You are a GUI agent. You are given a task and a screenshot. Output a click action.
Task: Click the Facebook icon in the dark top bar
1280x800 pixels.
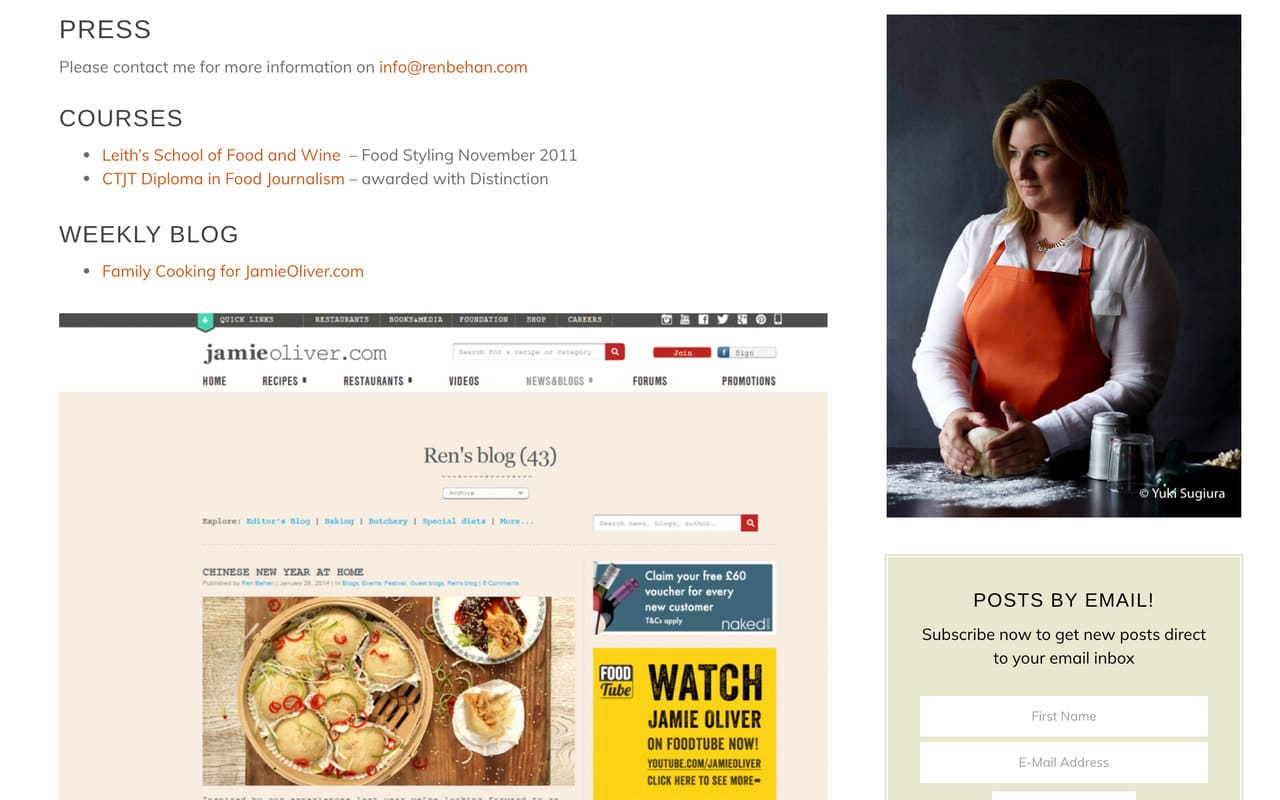tap(703, 319)
